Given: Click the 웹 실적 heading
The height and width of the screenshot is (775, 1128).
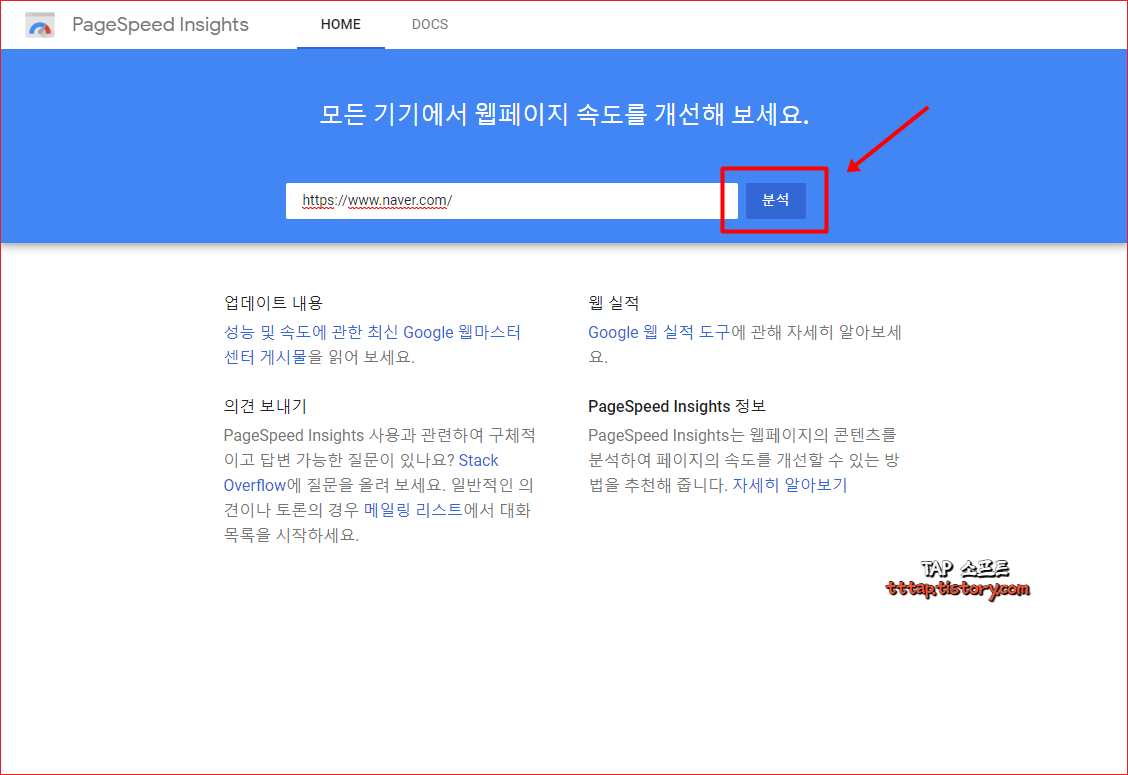Looking at the screenshot, I should 614,303.
